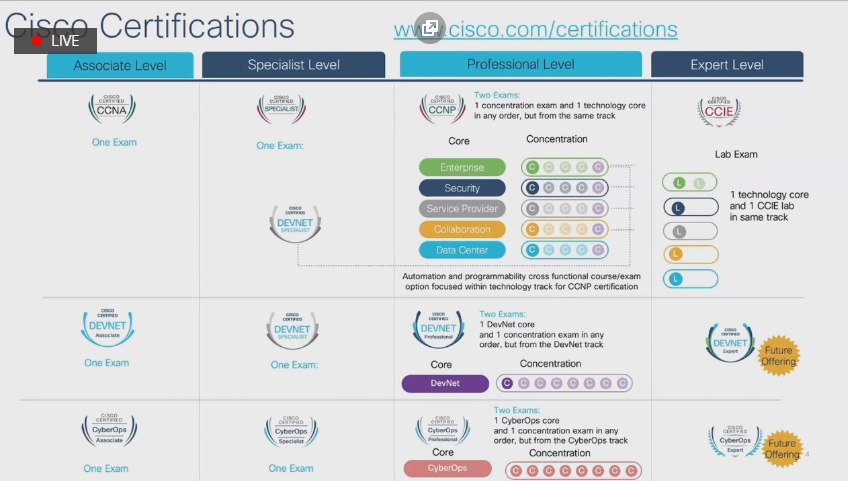
Task: Click Future Offering starburst beside DevNet Expert
Action: (x=779, y=356)
